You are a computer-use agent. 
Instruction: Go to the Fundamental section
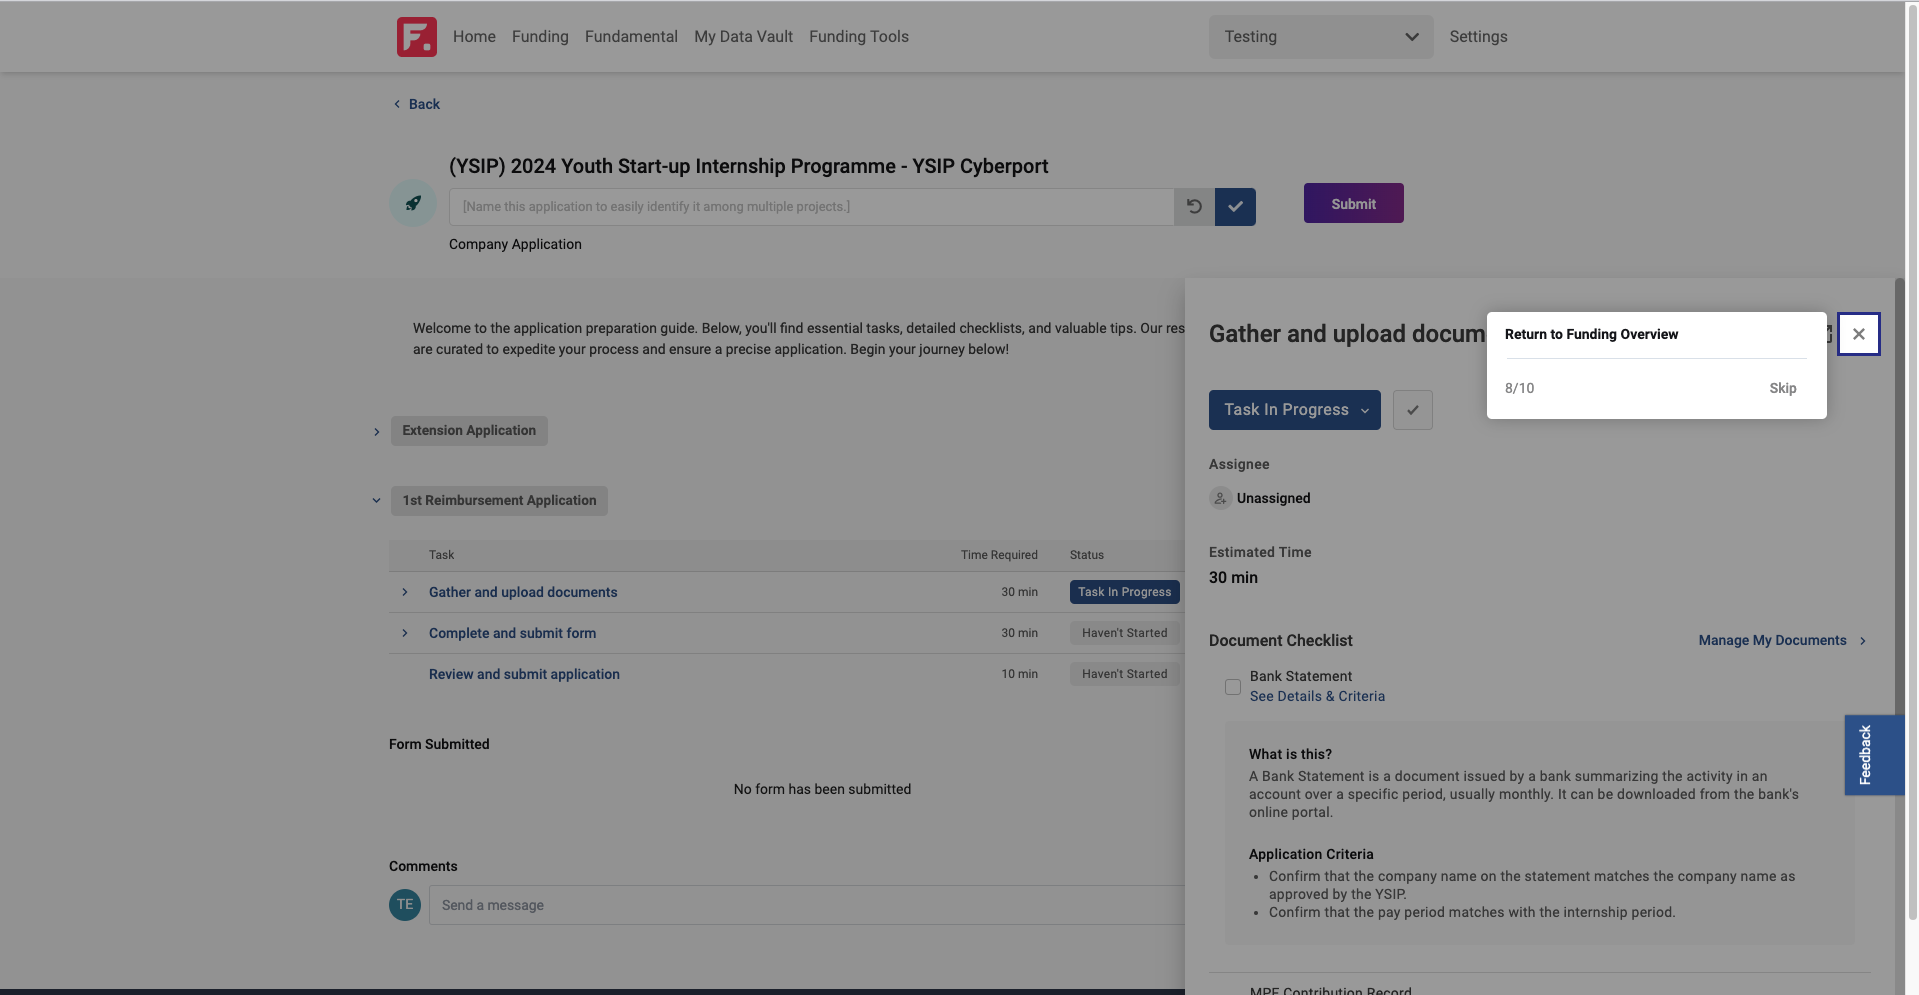pyautogui.click(x=631, y=37)
